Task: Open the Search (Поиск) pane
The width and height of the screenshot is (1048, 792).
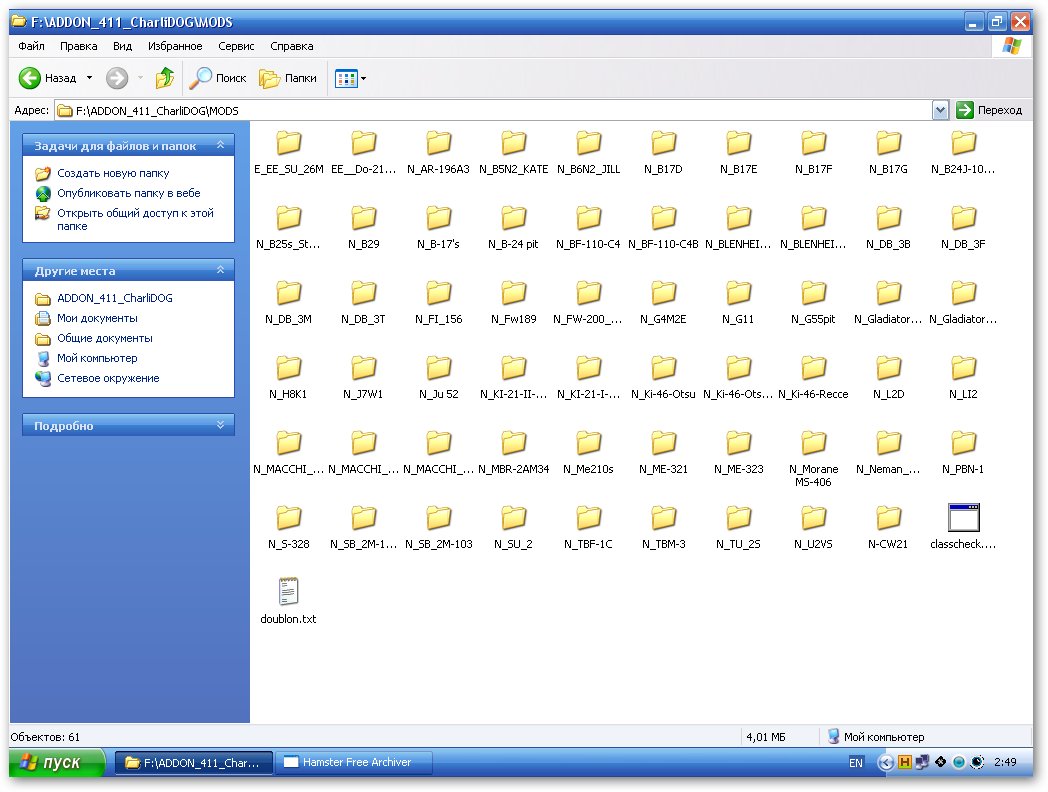Action: (219, 78)
